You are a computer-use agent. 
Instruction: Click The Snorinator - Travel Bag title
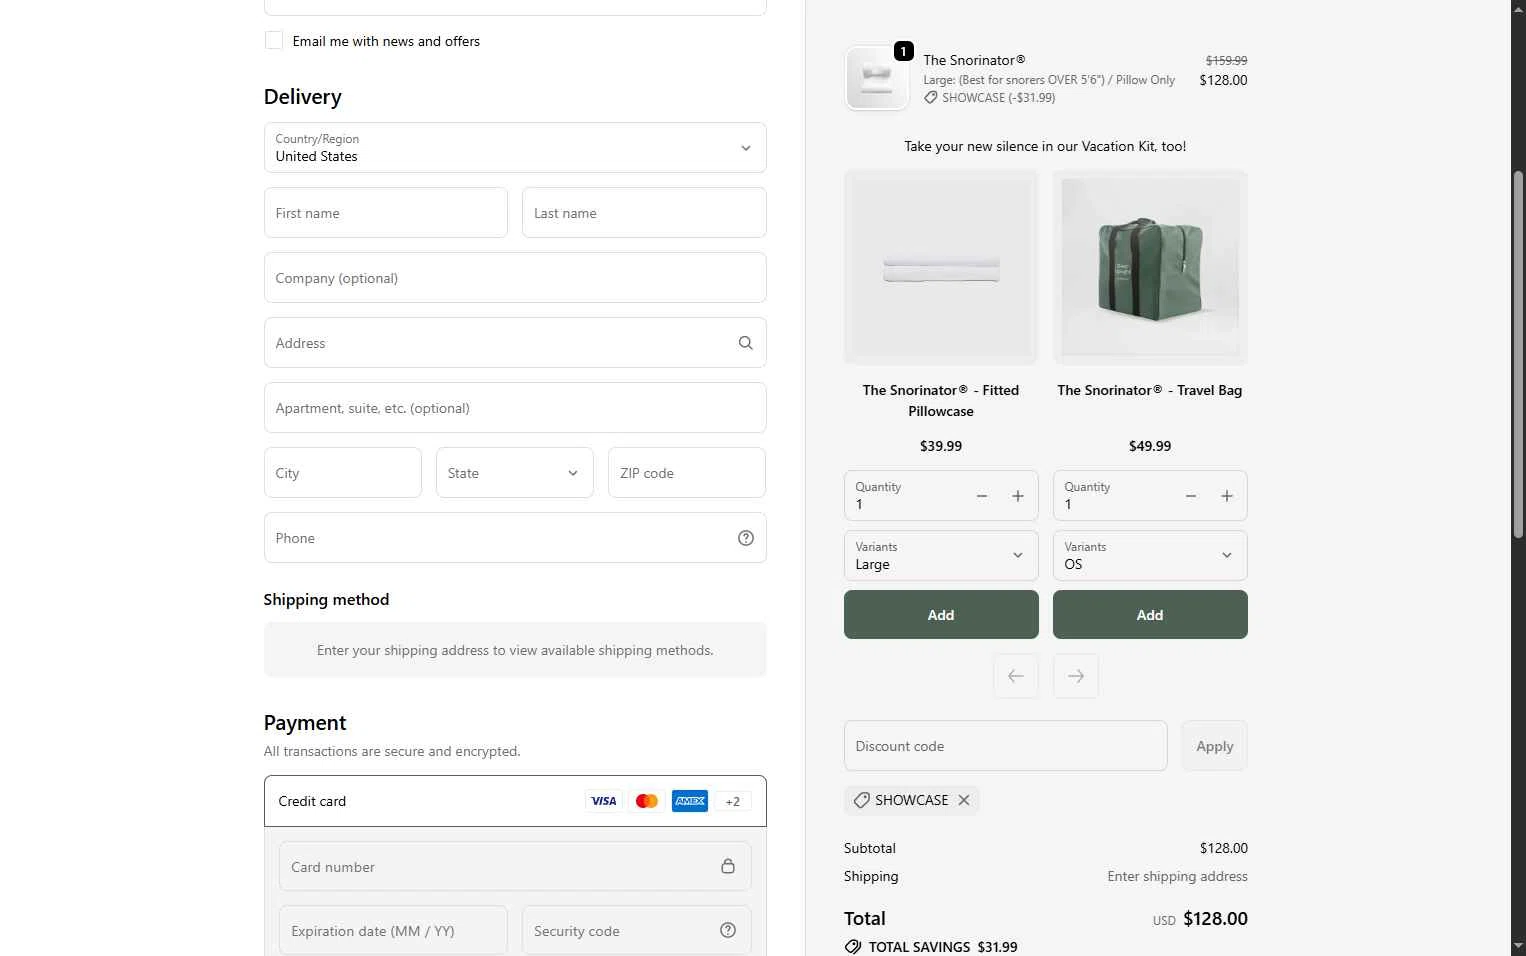point(1150,390)
